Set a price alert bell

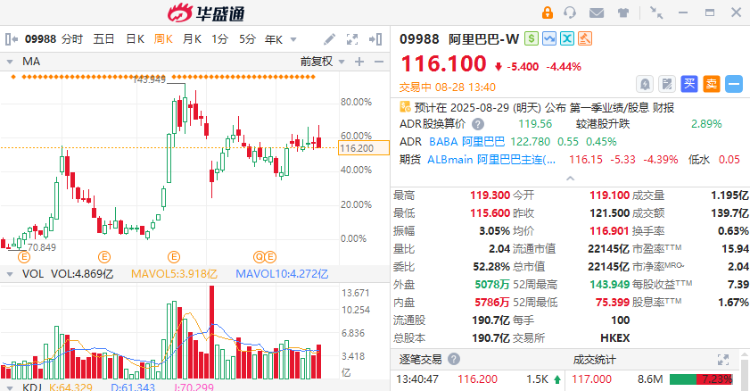click(x=645, y=84)
